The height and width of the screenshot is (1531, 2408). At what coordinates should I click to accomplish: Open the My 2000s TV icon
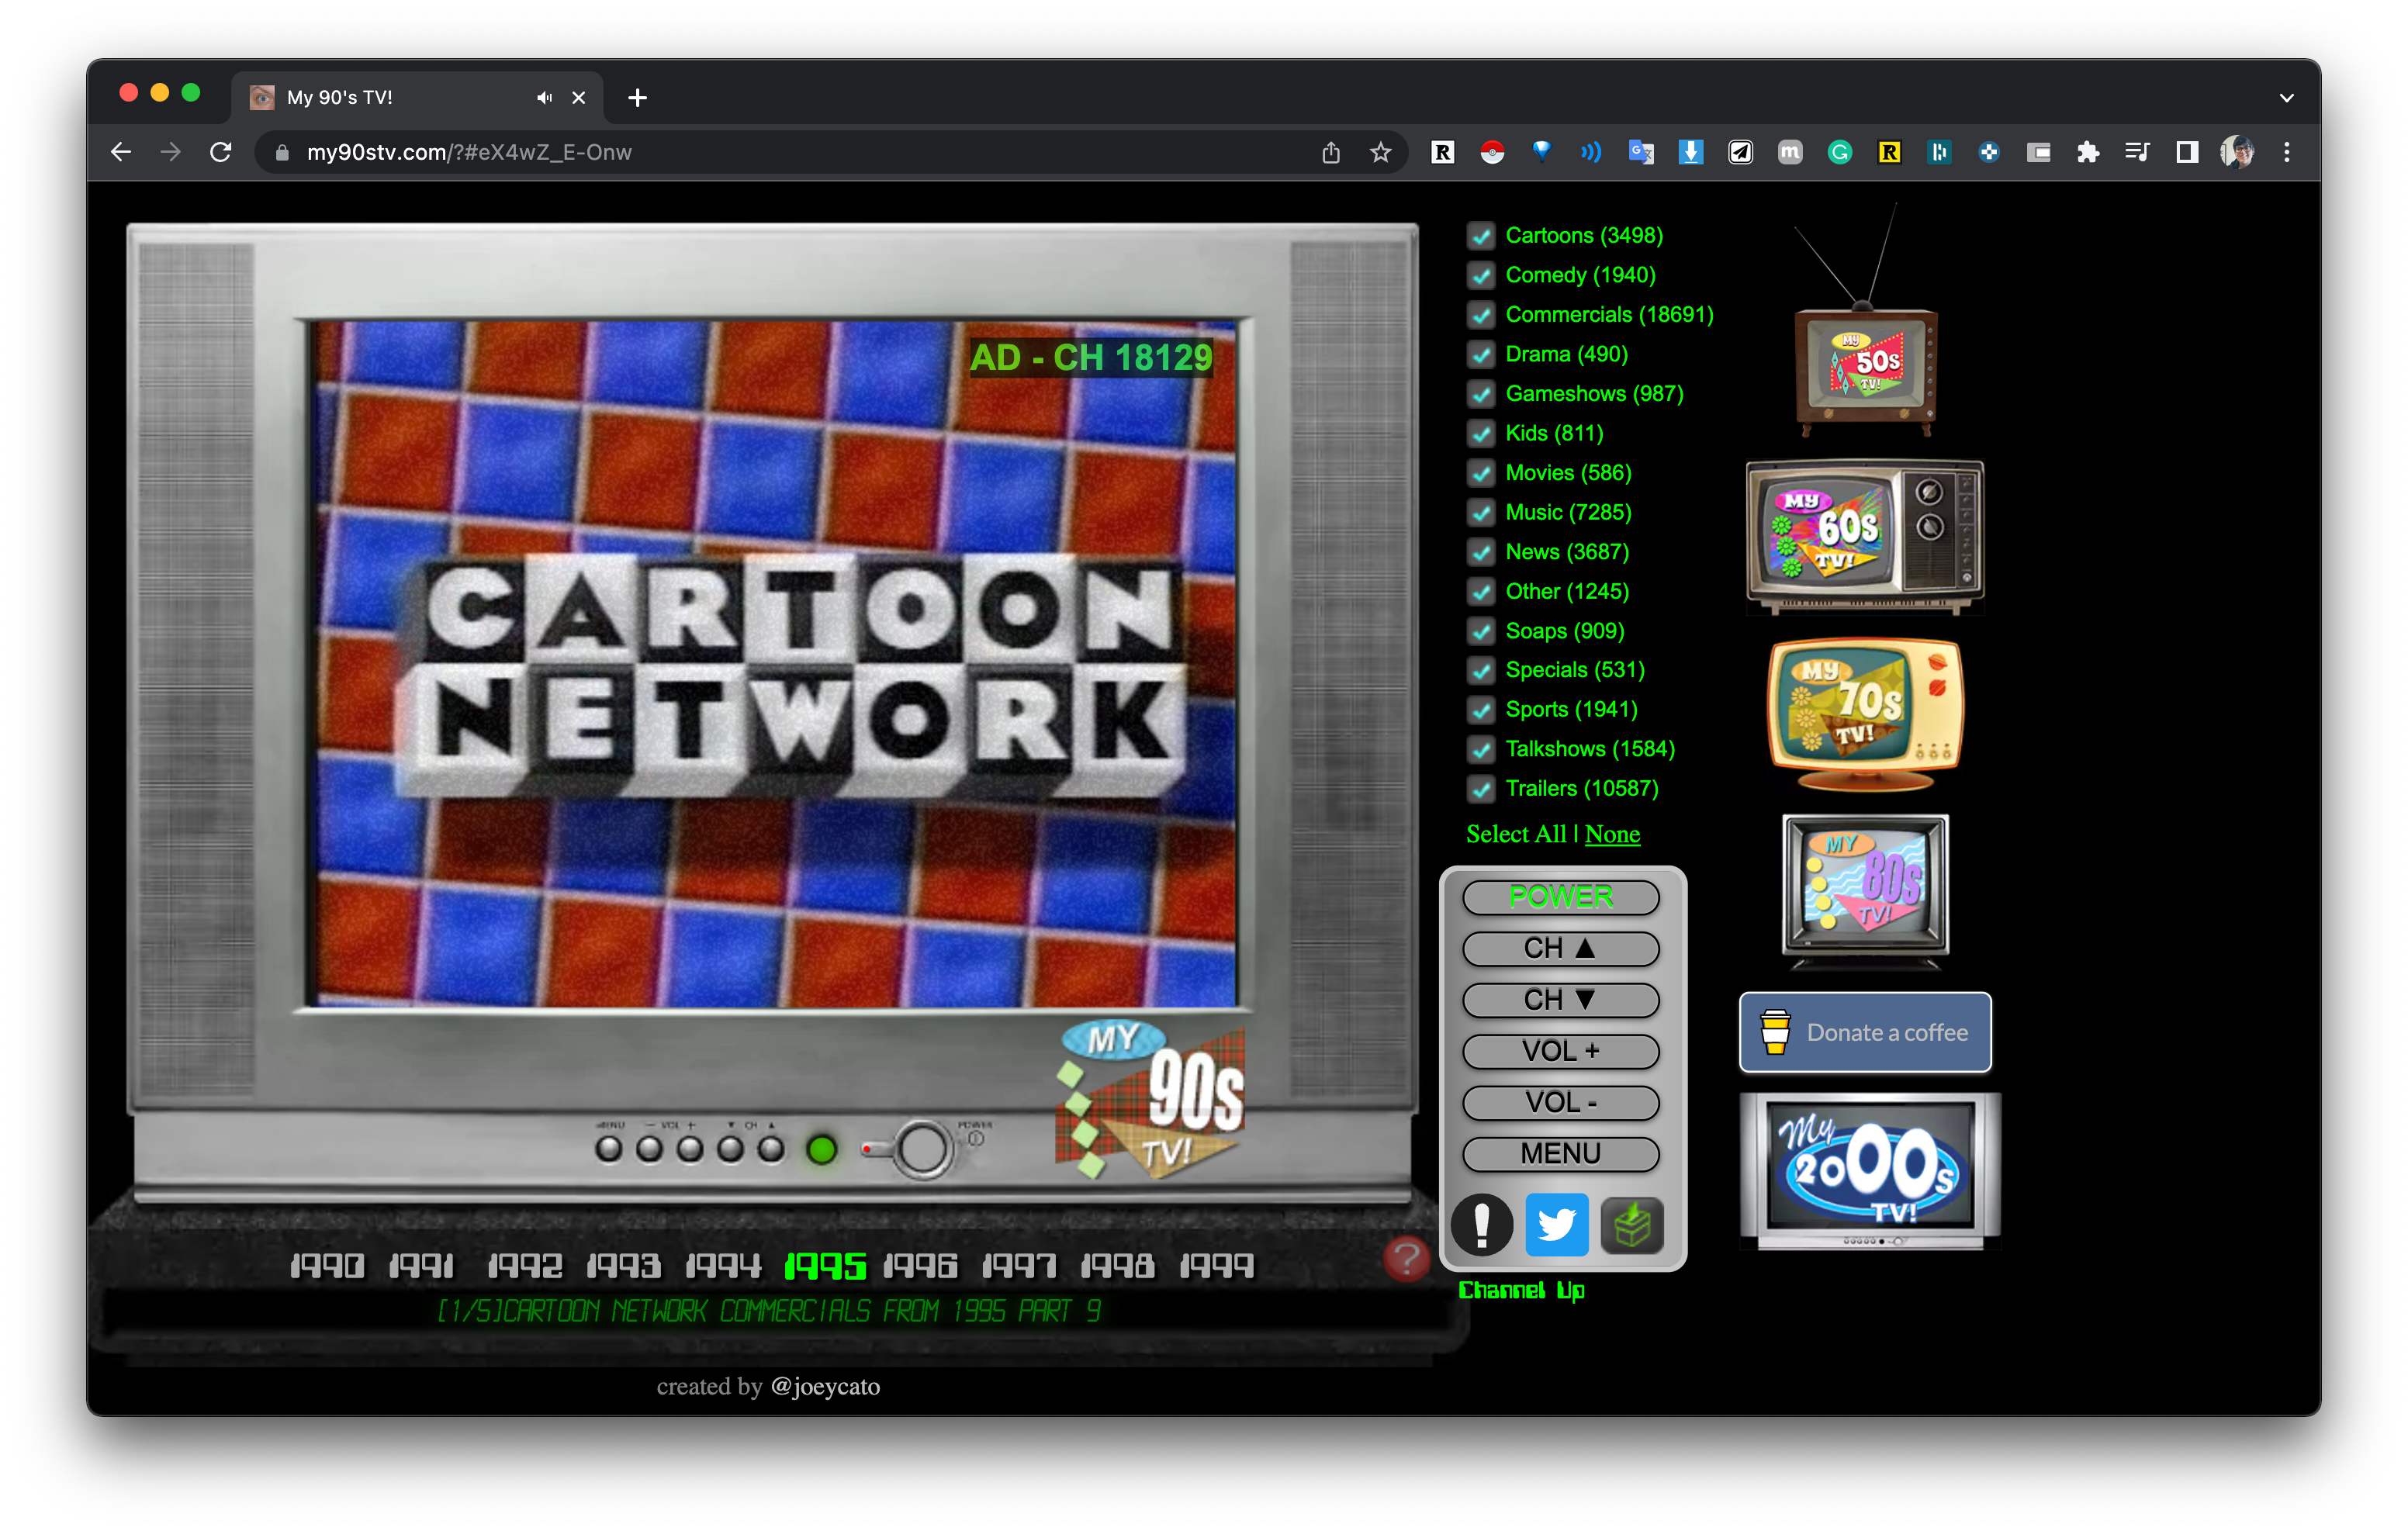pyautogui.click(x=1870, y=1170)
